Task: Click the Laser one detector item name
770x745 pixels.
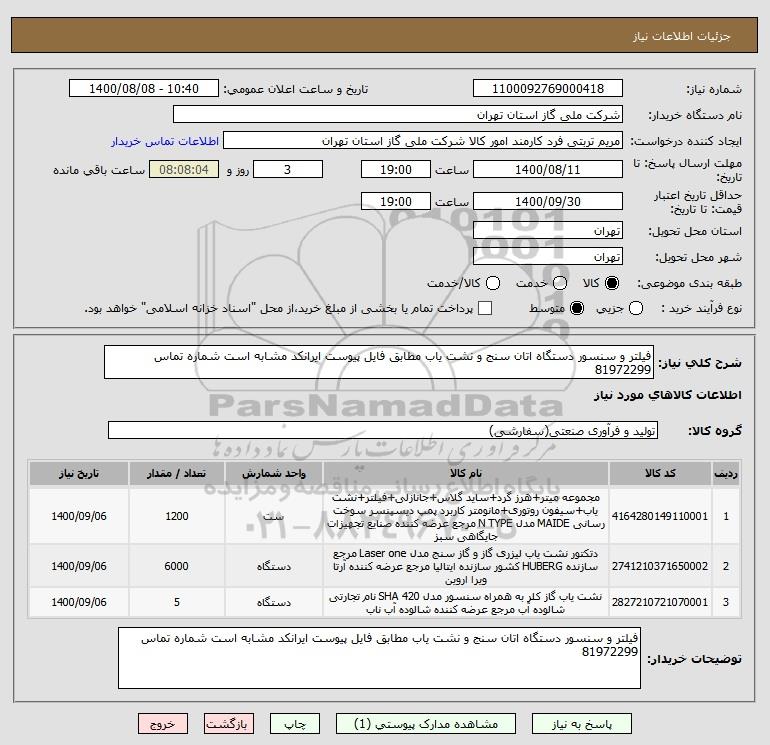Action: point(466,566)
